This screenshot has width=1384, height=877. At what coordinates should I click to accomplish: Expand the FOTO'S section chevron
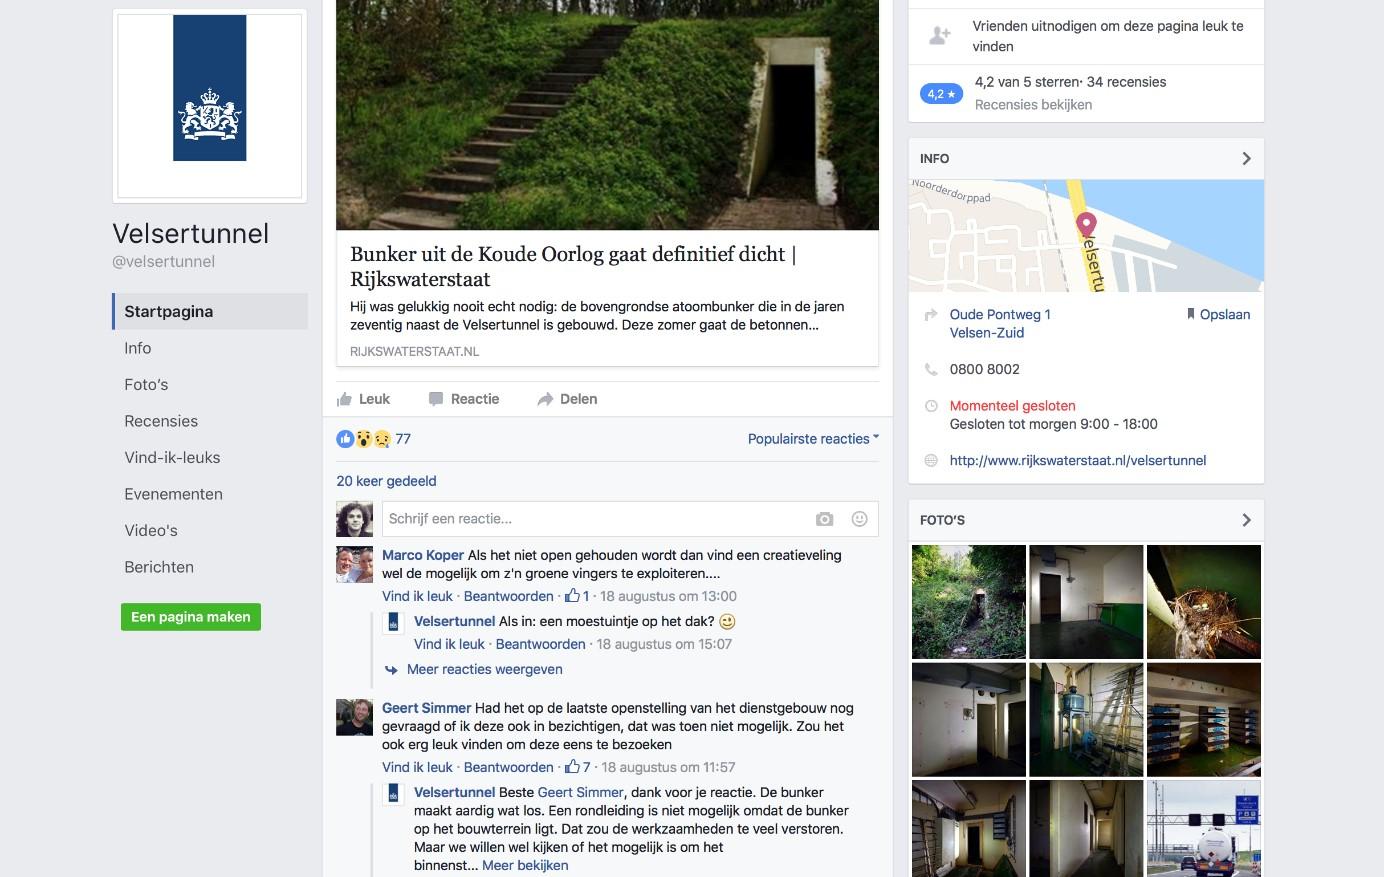pos(1246,520)
